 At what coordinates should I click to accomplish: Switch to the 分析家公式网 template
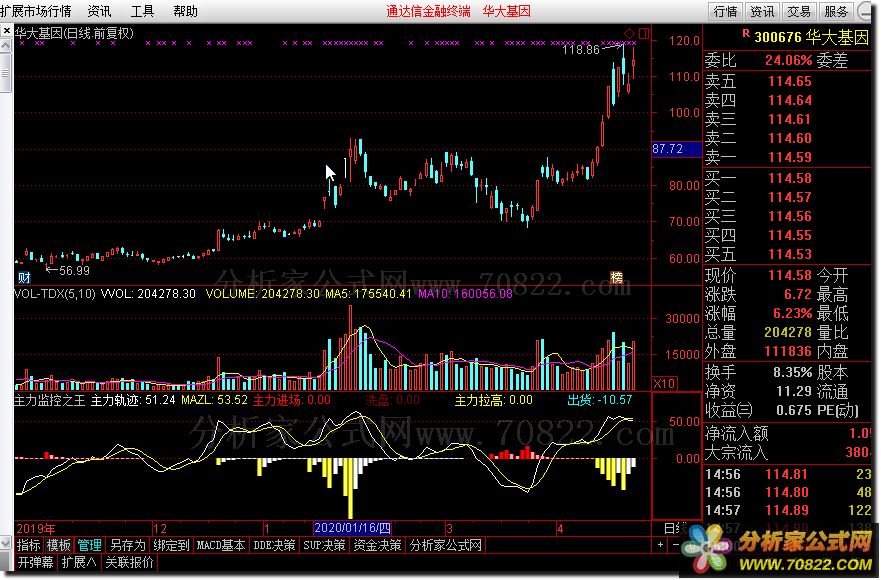click(446, 545)
